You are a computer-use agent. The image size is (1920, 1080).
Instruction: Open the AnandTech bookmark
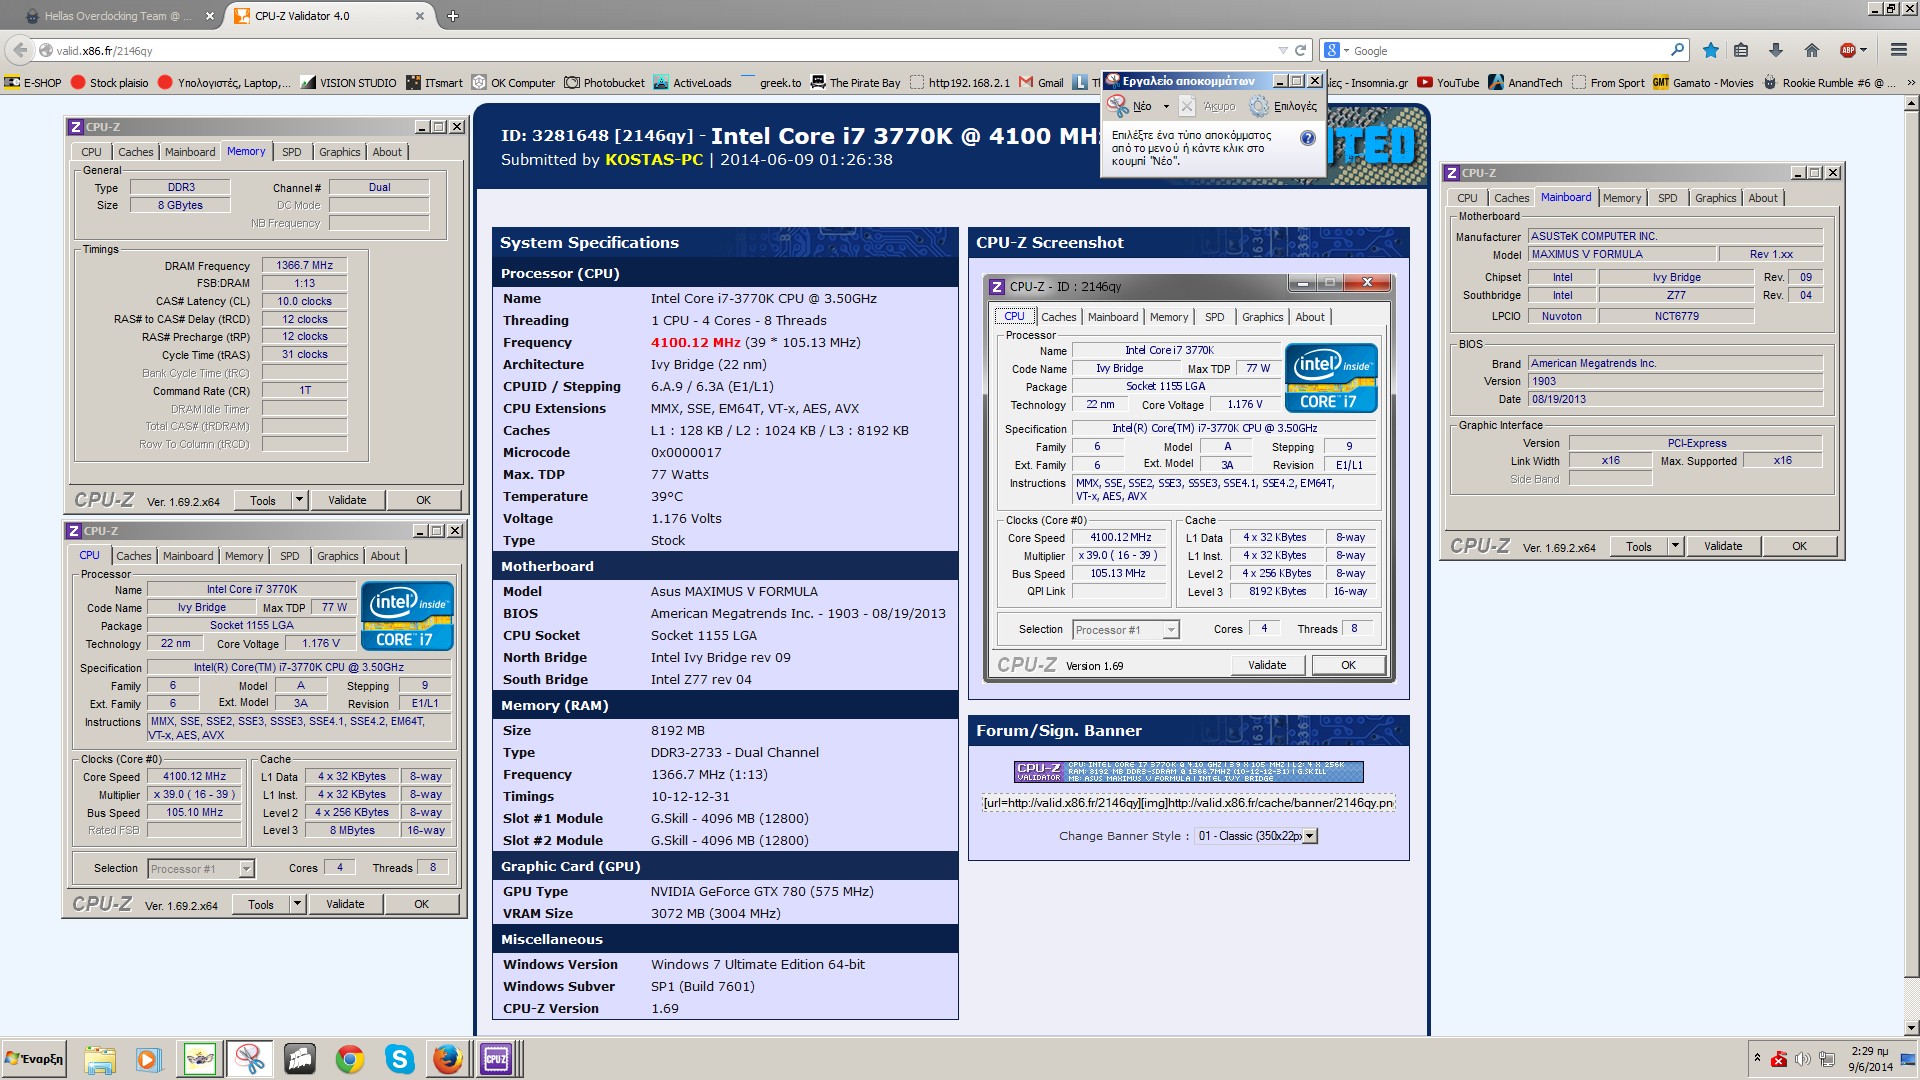(1525, 83)
